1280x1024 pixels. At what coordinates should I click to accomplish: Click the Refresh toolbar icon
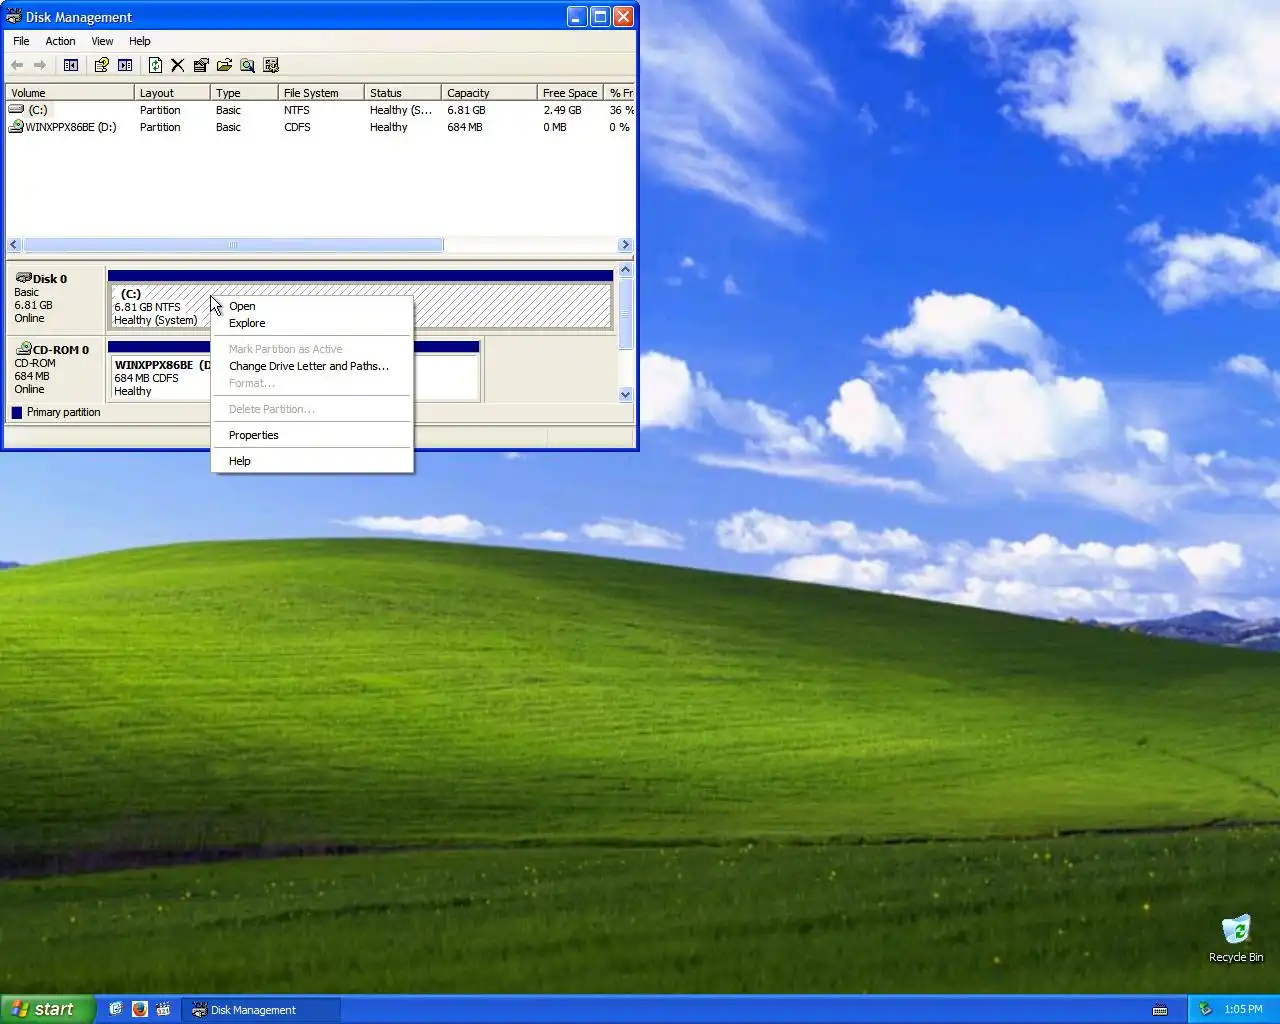coord(155,65)
